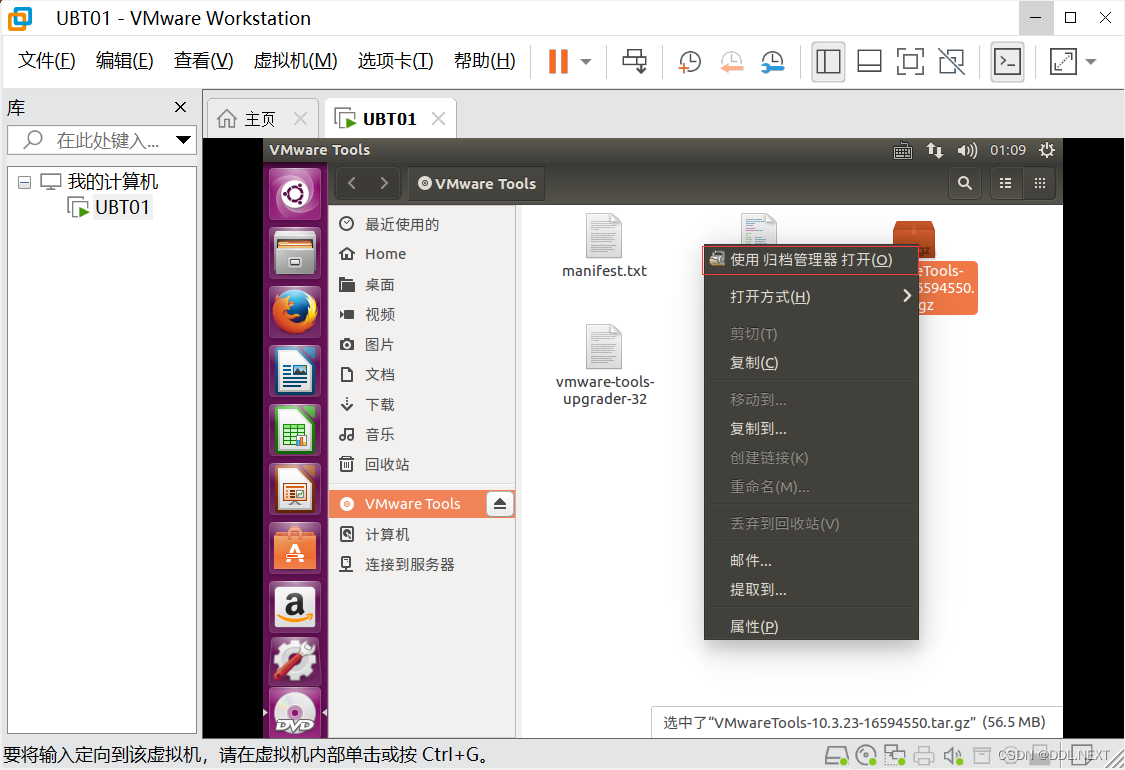The image size is (1125, 770).
Task: Open the system gear menu
Action: point(1047,150)
